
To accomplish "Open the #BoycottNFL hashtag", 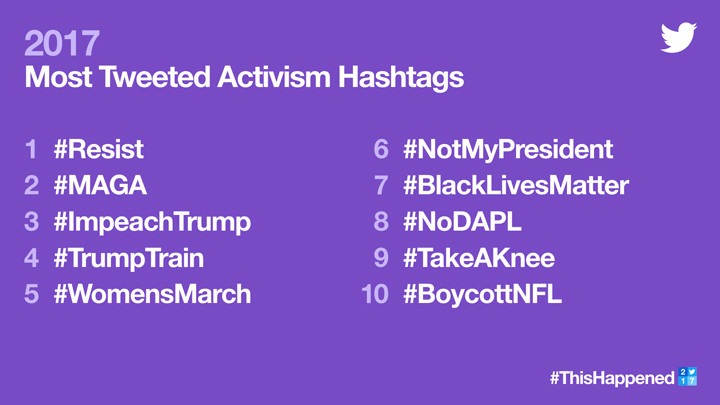I will pyautogui.click(x=482, y=294).
